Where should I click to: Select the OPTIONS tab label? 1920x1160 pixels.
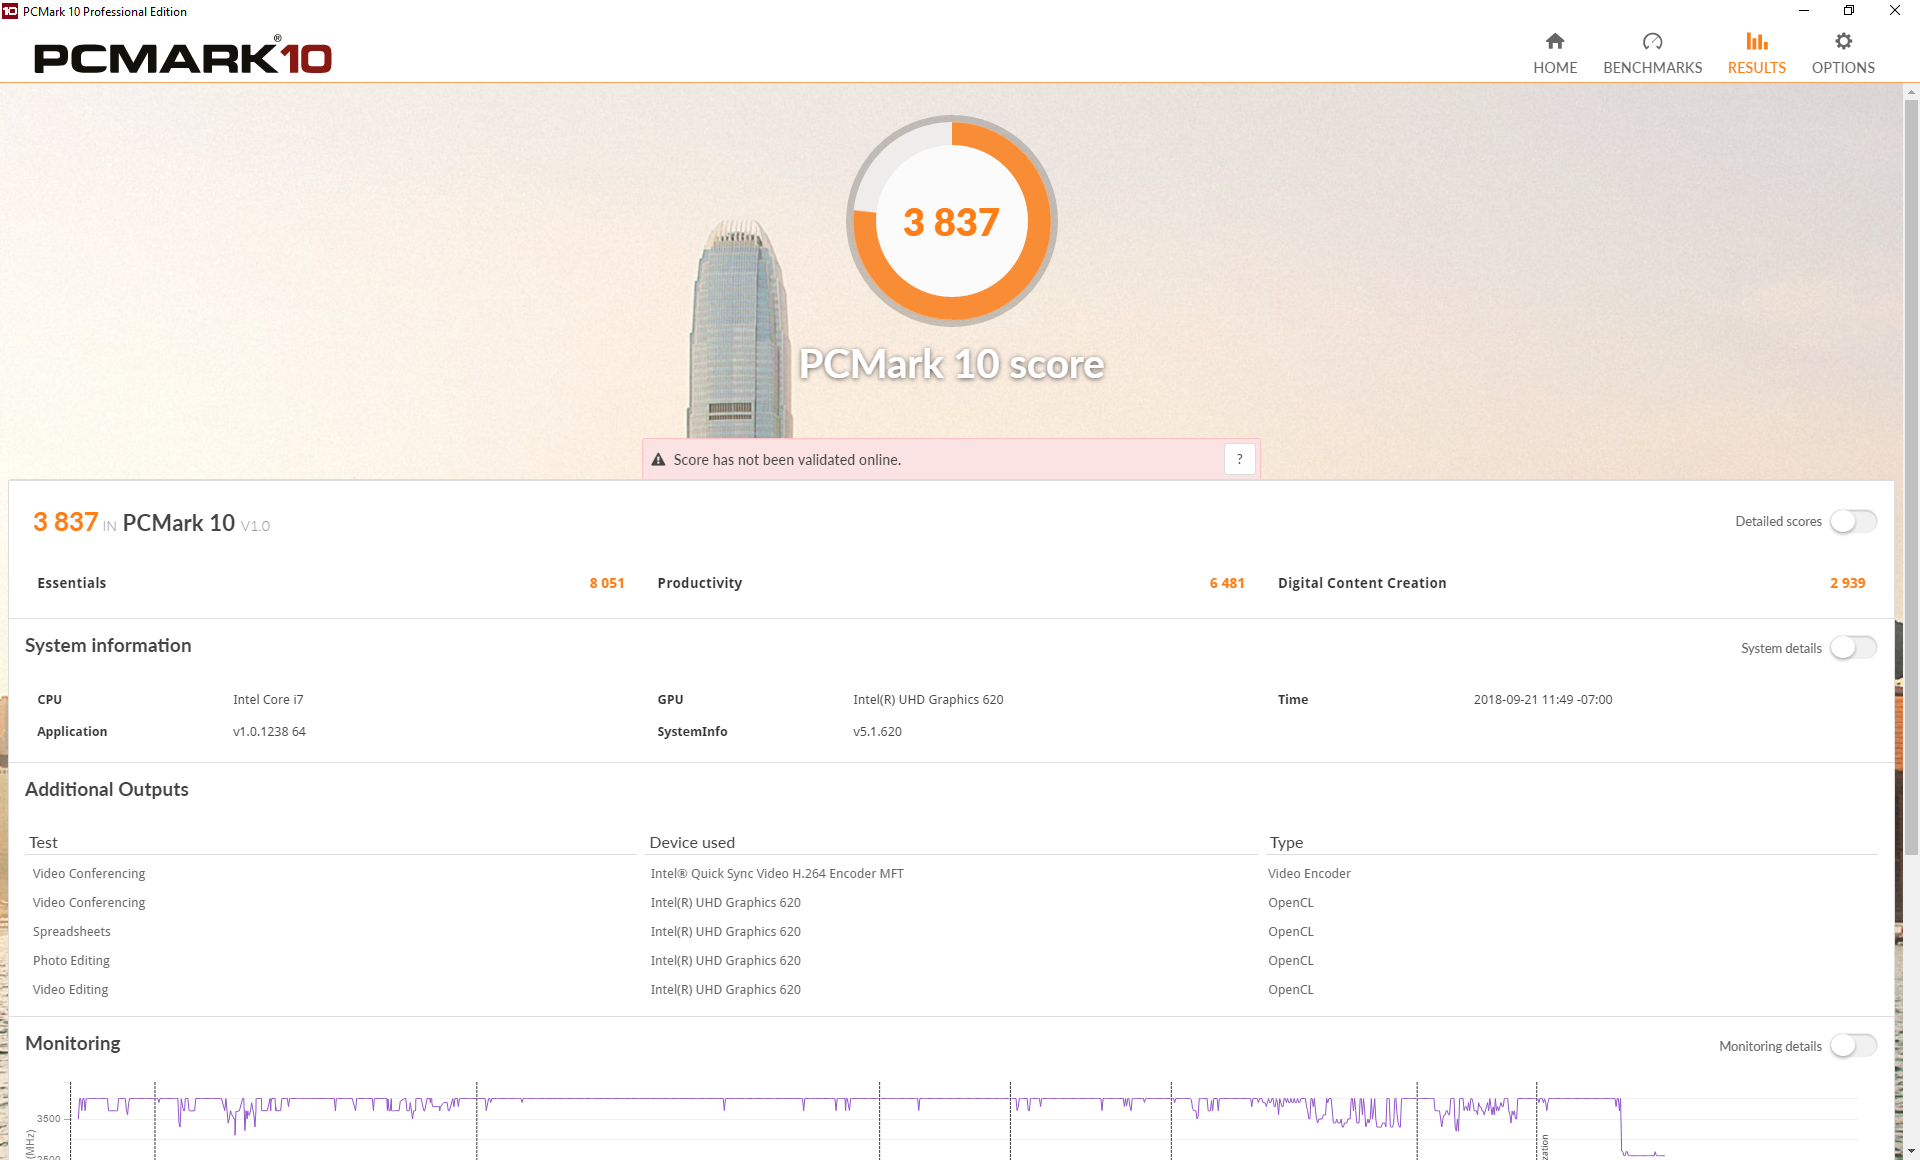click(x=1843, y=68)
